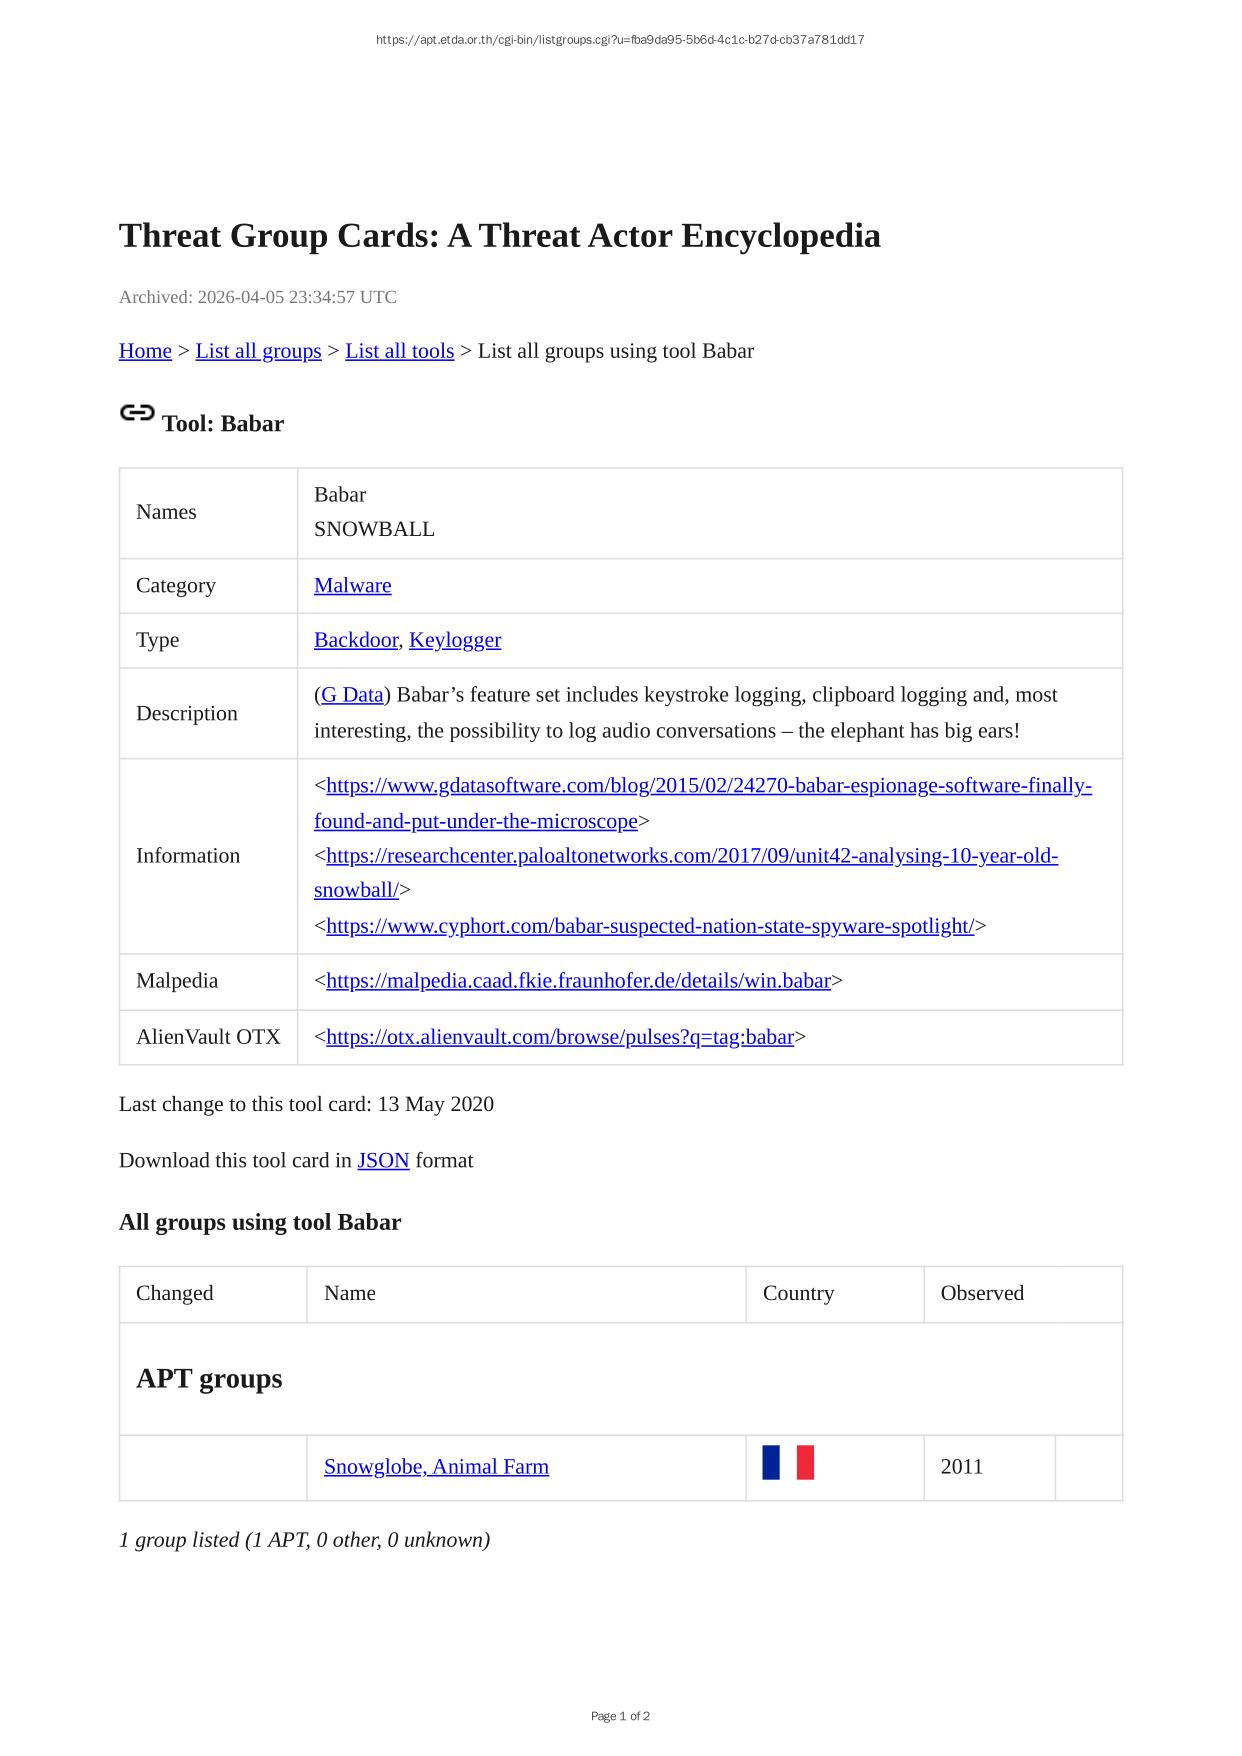Image resolution: width=1242 pixels, height=1756 pixels.
Task: Click the Observed column header
Action: click(x=982, y=1293)
